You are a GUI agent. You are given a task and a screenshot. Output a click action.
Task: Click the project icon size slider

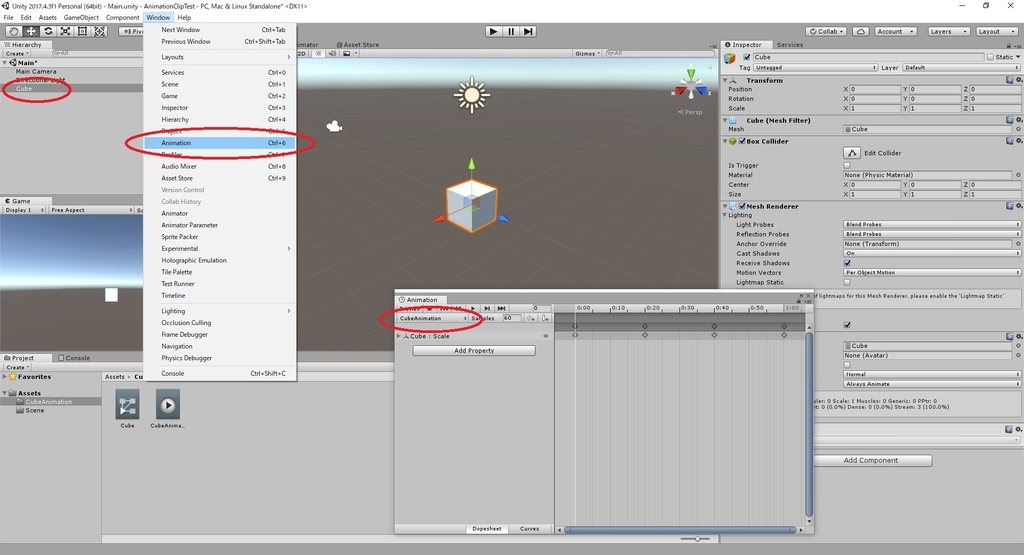click(x=696, y=539)
